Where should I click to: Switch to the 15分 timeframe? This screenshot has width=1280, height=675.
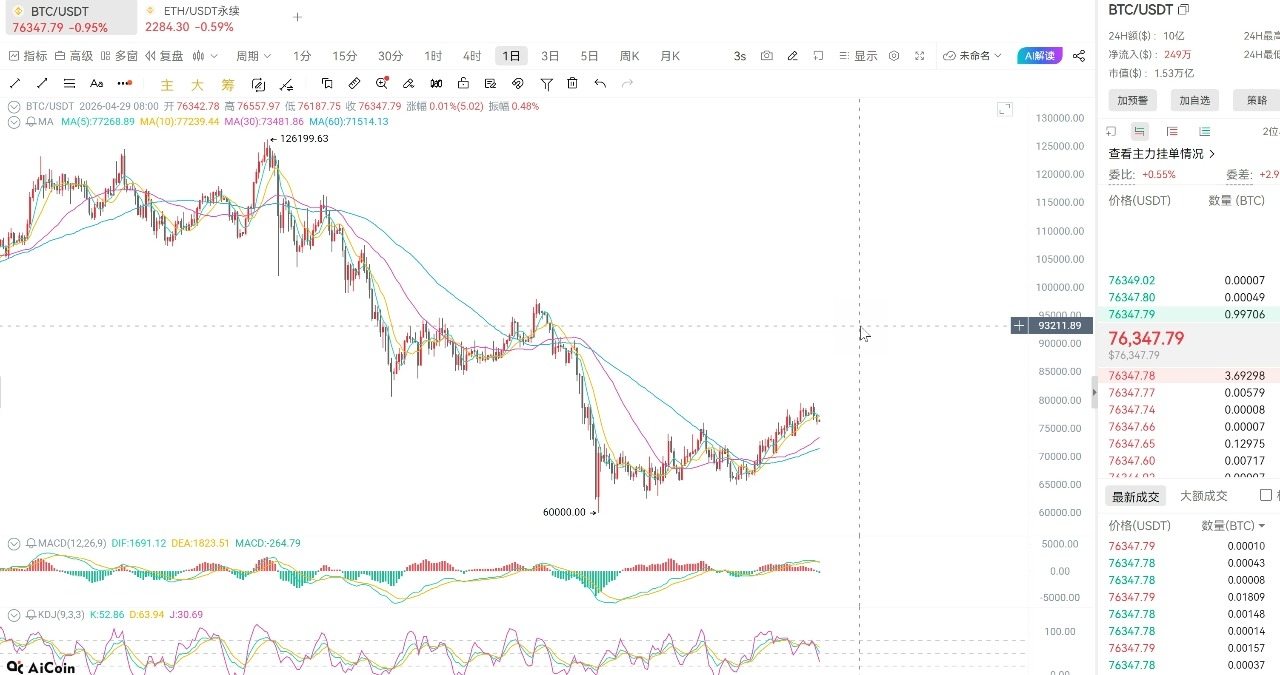tap(344, 56)
